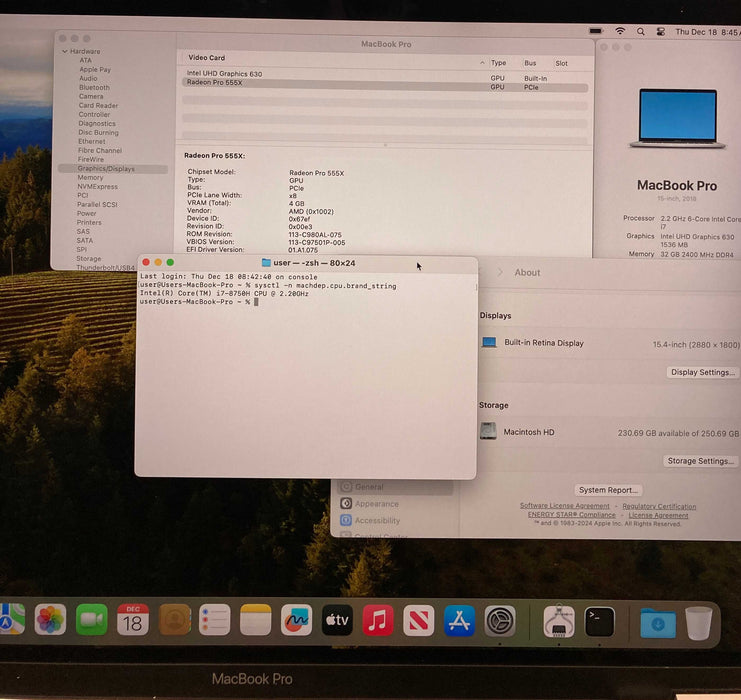
Task: Click Slot column header
Action: pos(561,63)
